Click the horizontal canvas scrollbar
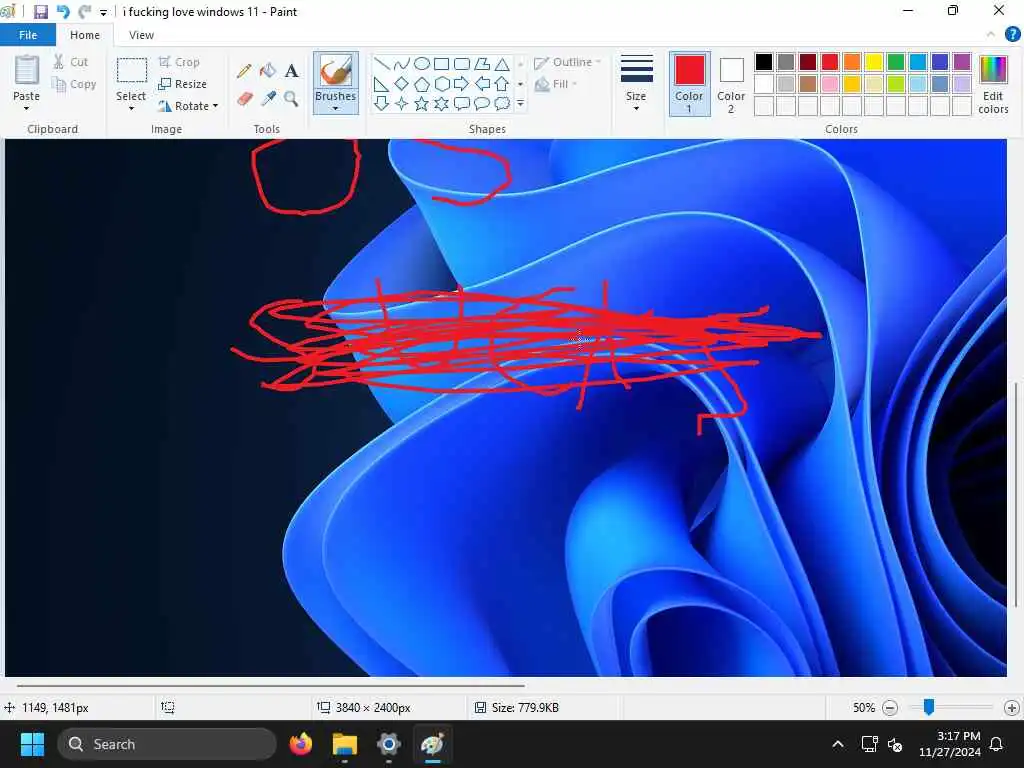Viewport: 1024px width, 768px height. 271,686
